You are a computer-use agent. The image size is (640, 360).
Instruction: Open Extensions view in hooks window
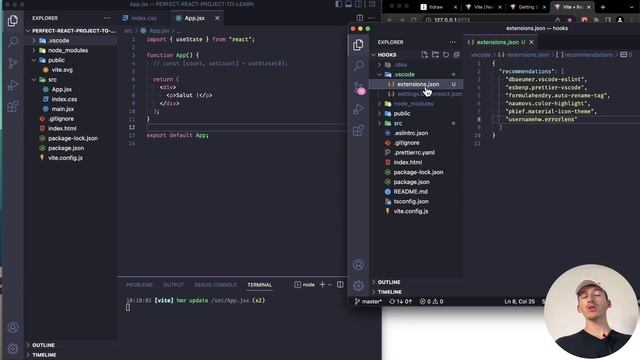tap(358, 131)
